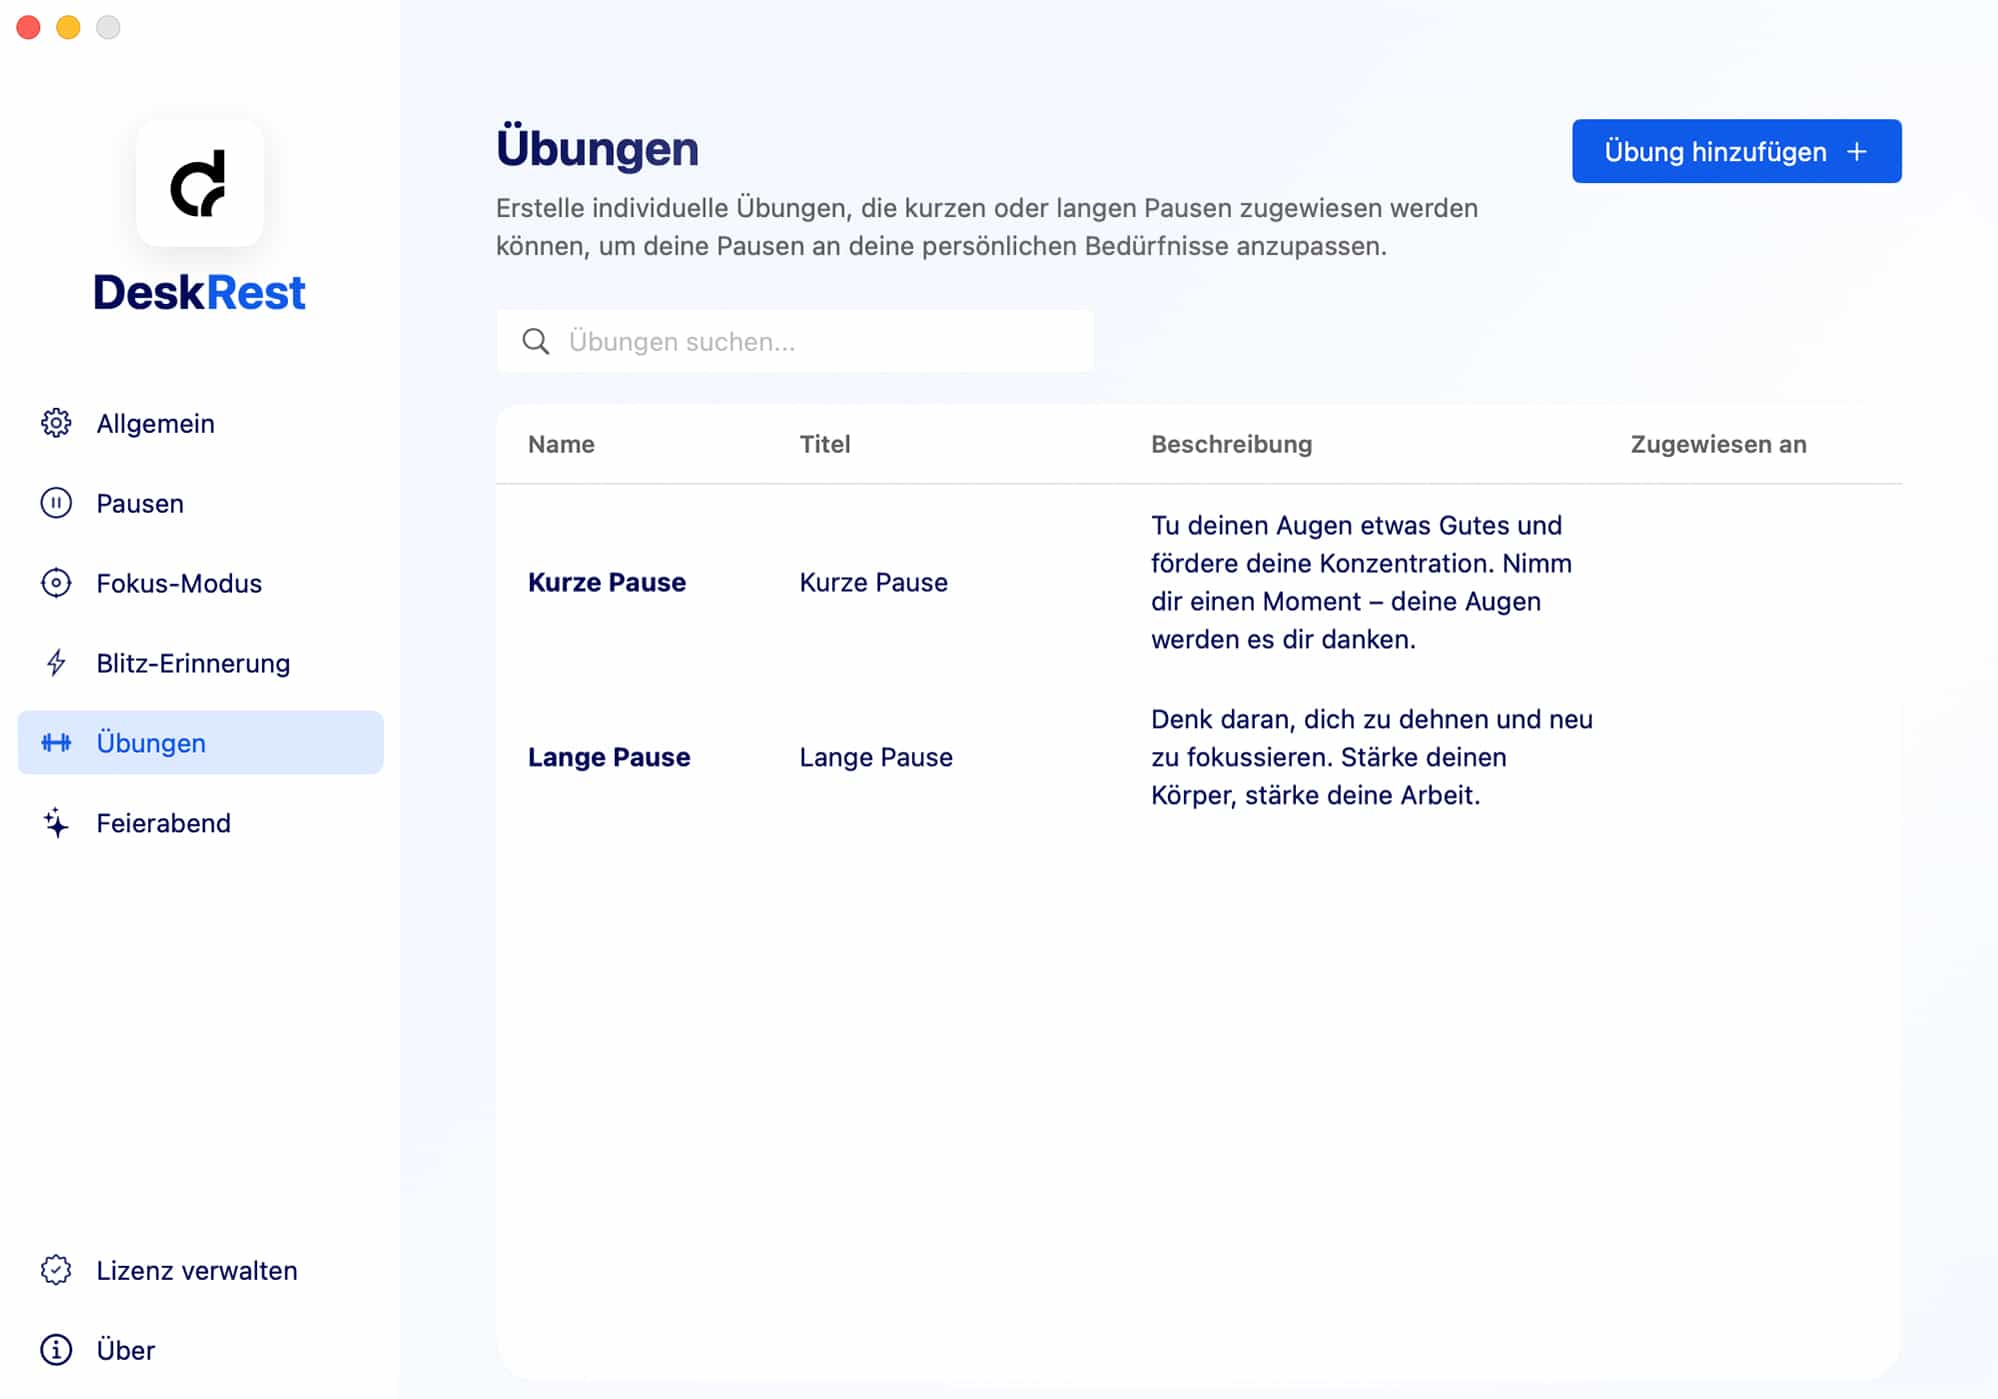Go to the Feierabend section
Viewport: 1998px width, 1399px height.
tap(163, 823)
